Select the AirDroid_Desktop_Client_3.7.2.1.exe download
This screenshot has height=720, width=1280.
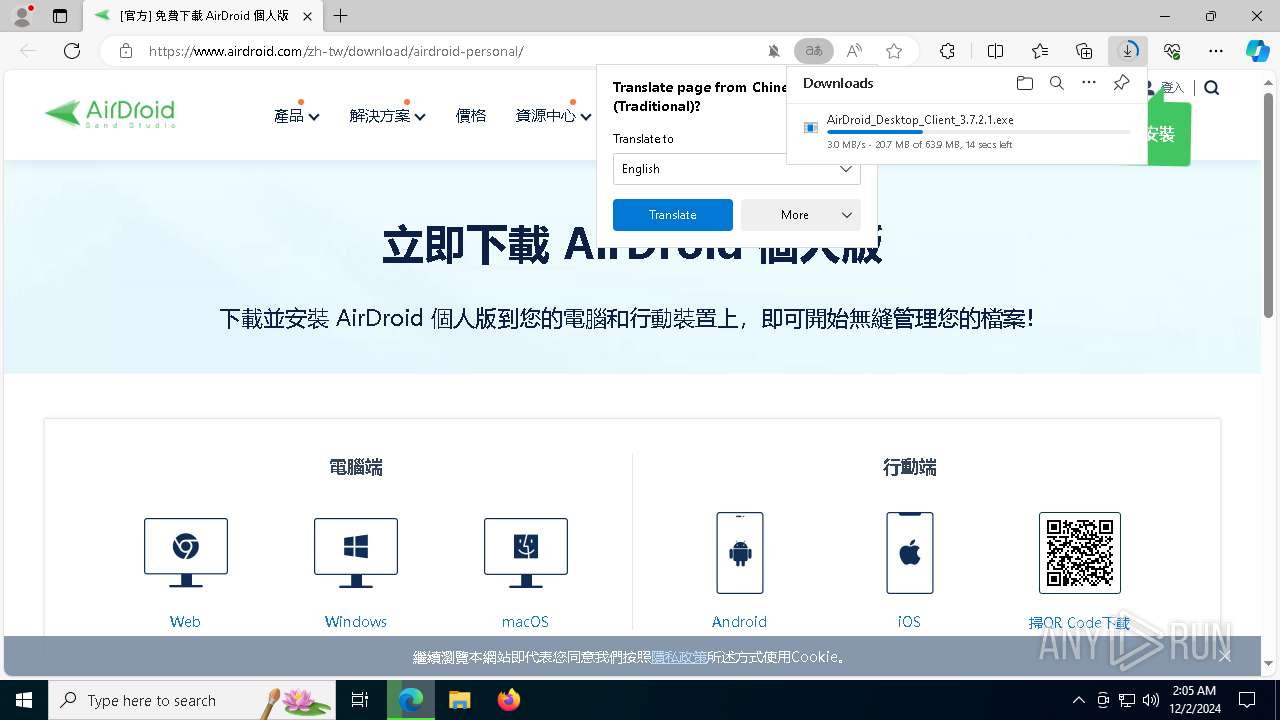(x=920, y=120)
